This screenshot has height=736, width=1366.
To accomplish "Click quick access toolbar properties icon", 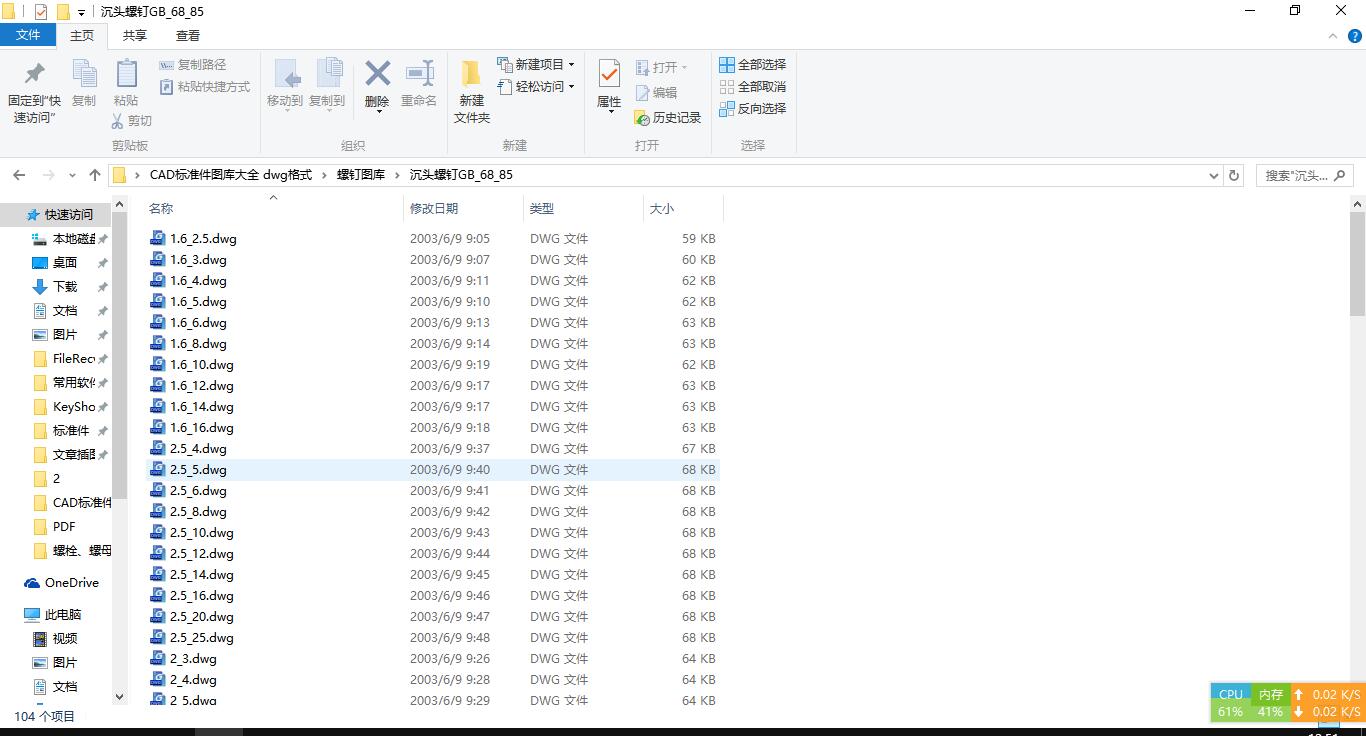I will click(x=41, y=12).
